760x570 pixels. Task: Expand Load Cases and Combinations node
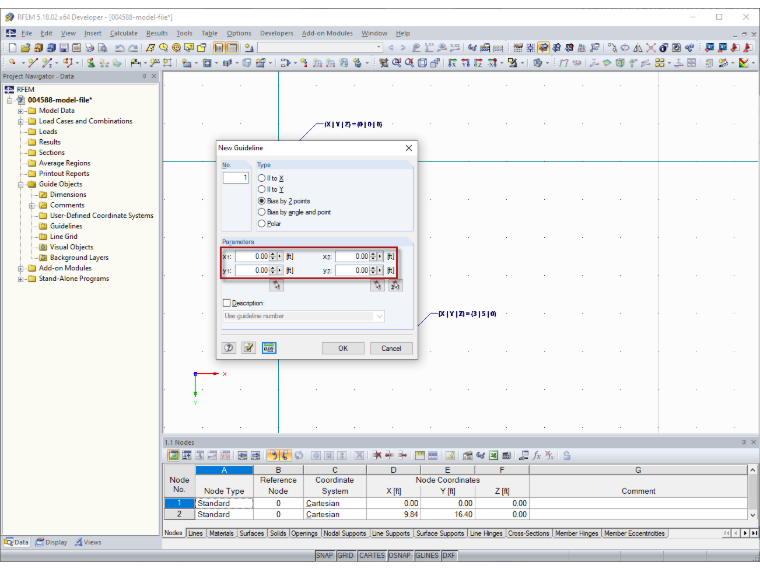pyautogui.click(x=20, y=122)
